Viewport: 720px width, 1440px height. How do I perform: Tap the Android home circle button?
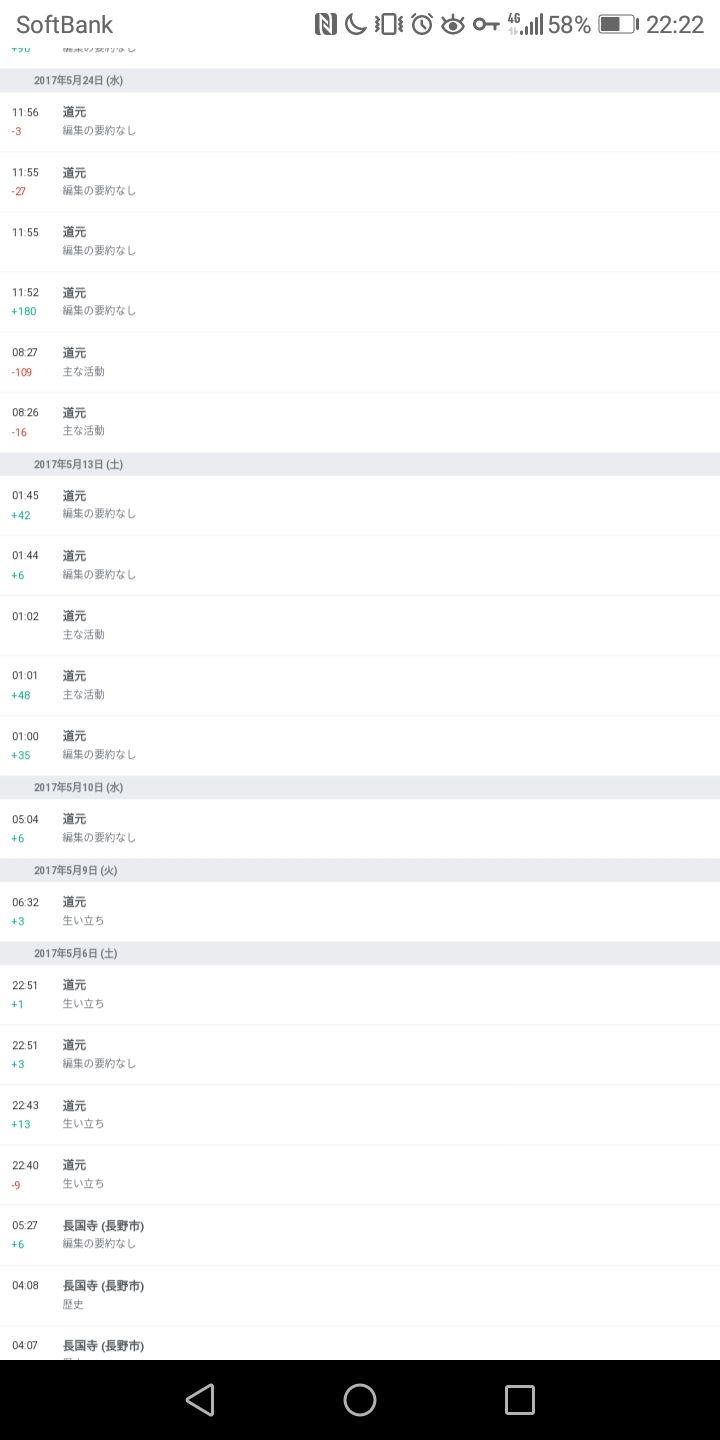(360, 1399)
